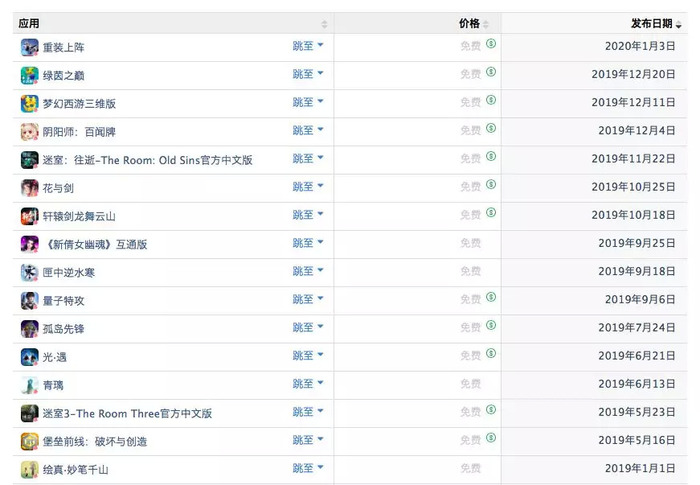
Task: Click the 绿茵之巅 app icon
Action: 29,75
